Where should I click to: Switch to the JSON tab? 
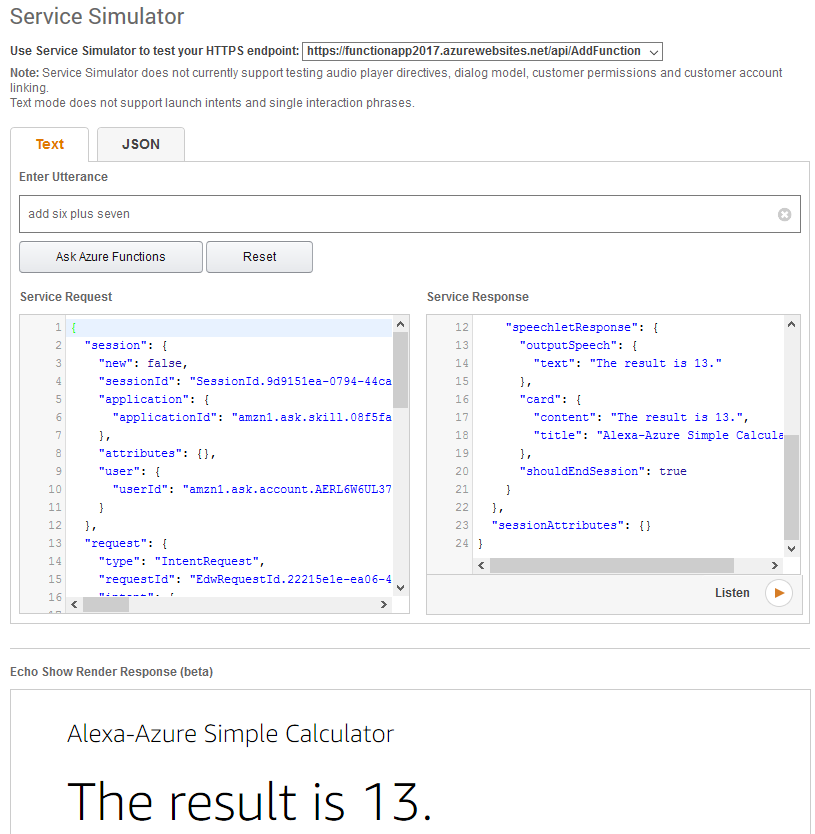(x=141, y=144)
